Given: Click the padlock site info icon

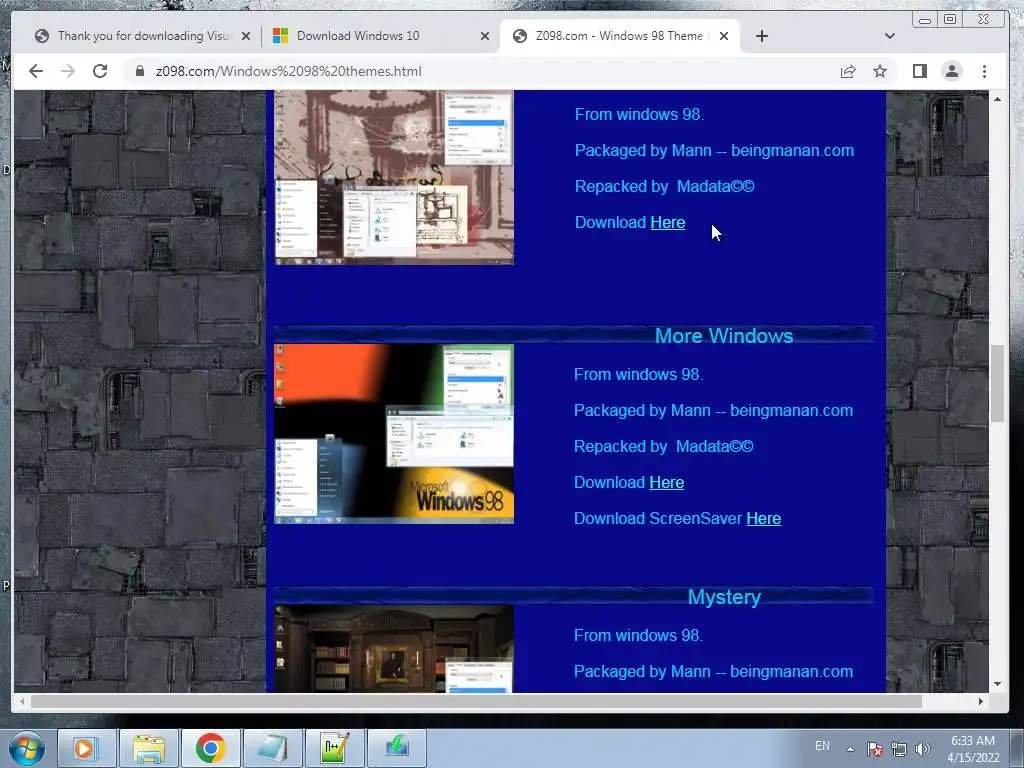Looking at the screenshot, I should coord(140,71).
